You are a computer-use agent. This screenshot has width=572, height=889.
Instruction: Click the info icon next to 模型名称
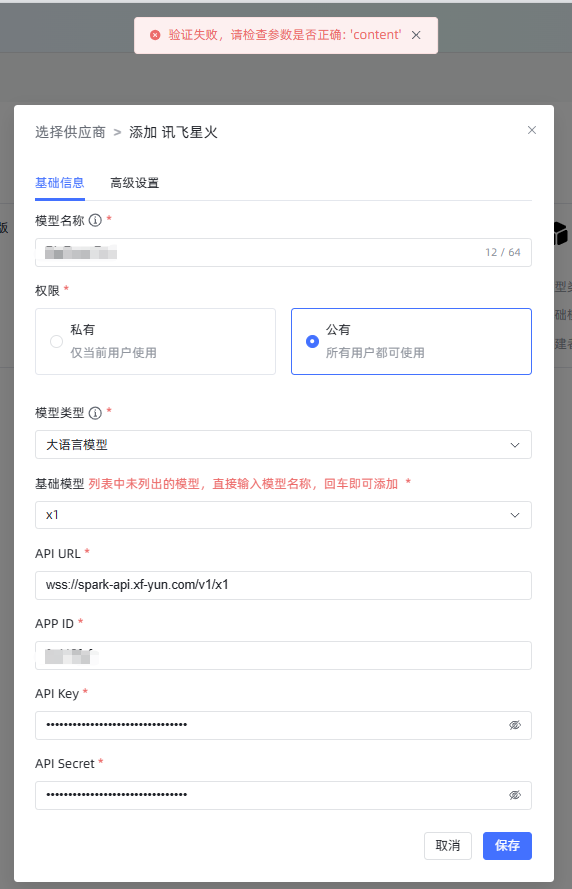(x=95, y=220)
